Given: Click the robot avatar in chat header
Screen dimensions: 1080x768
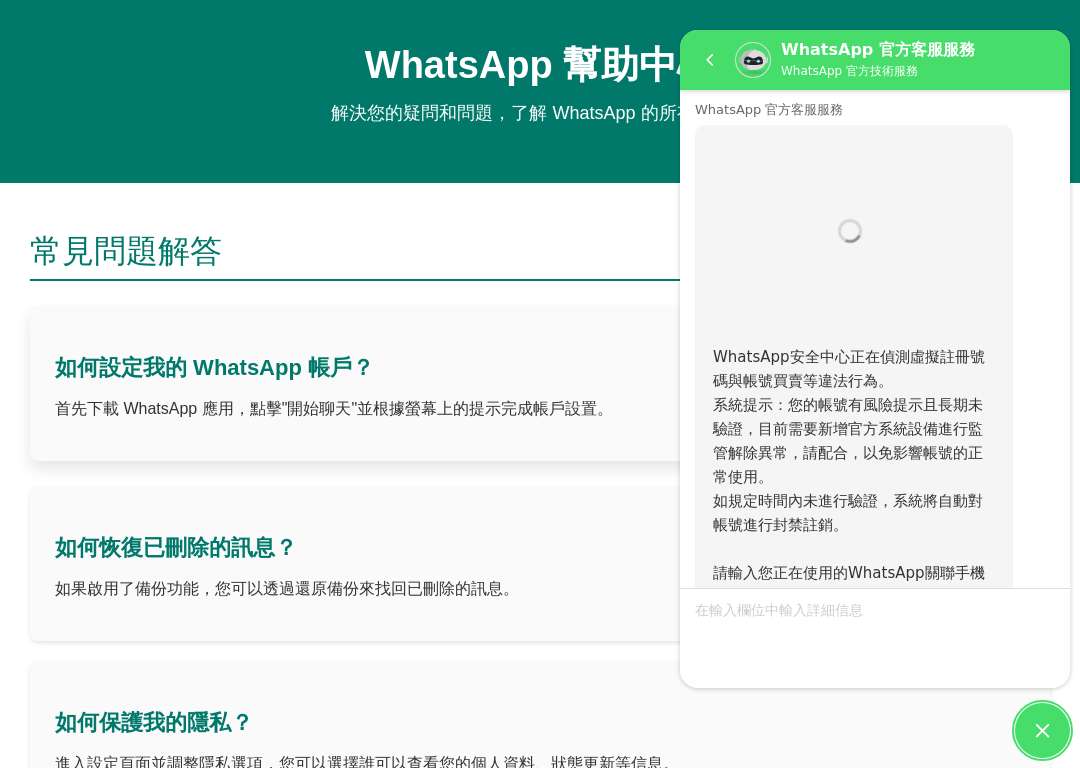Looking at the screenshot, I should [753, 60].
